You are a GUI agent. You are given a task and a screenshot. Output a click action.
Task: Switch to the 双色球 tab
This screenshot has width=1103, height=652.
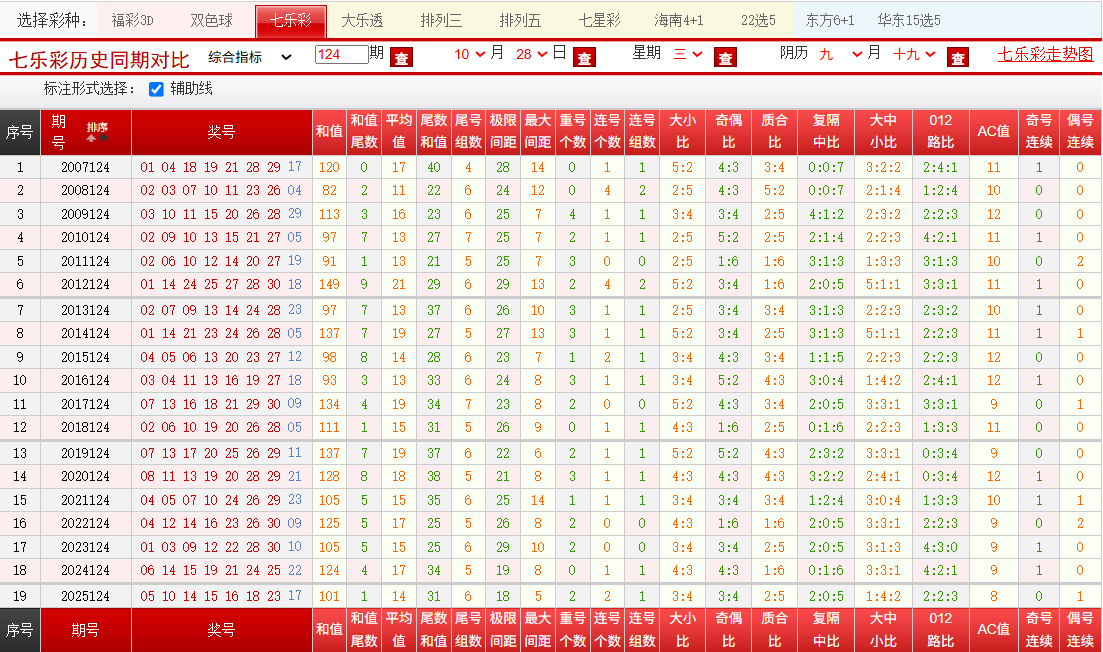point(211,21)
